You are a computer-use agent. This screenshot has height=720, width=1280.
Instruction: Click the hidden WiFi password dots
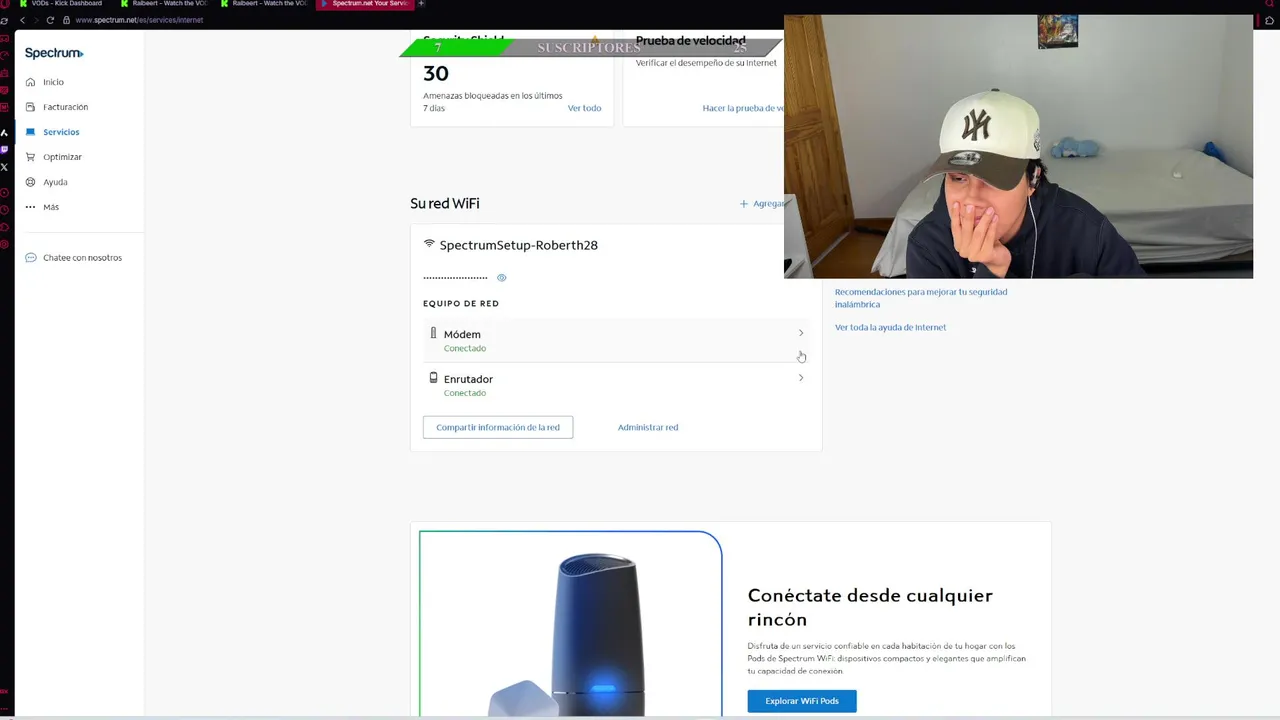click(455, 278)
